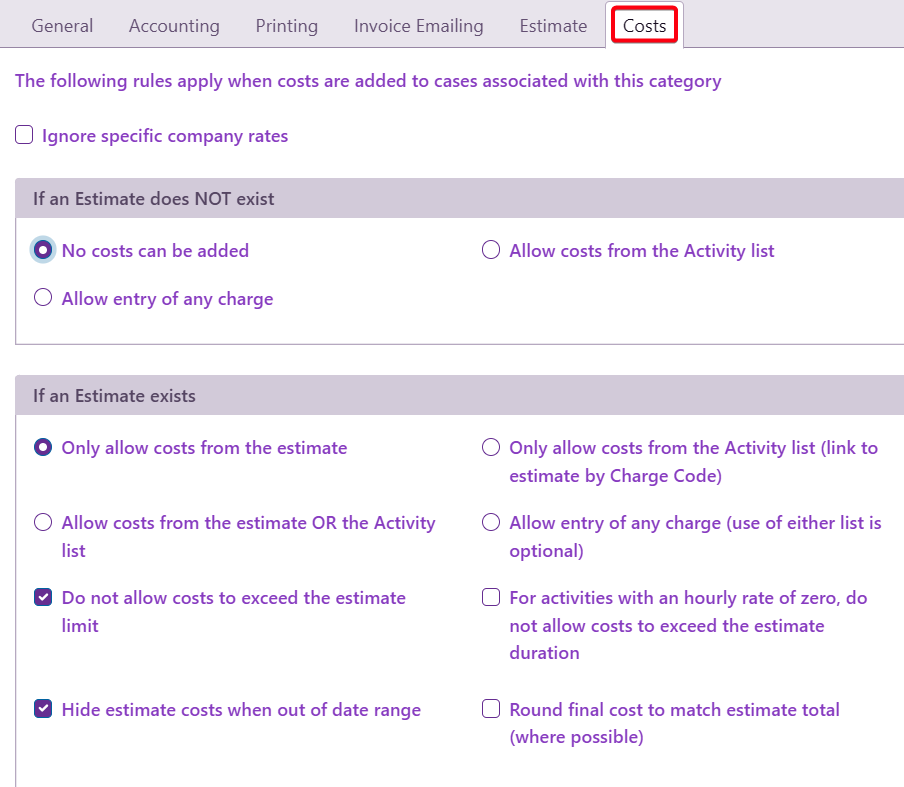
Task: Select Allow costs from estimate OR Activity list
Action: (x=43, y=523)
